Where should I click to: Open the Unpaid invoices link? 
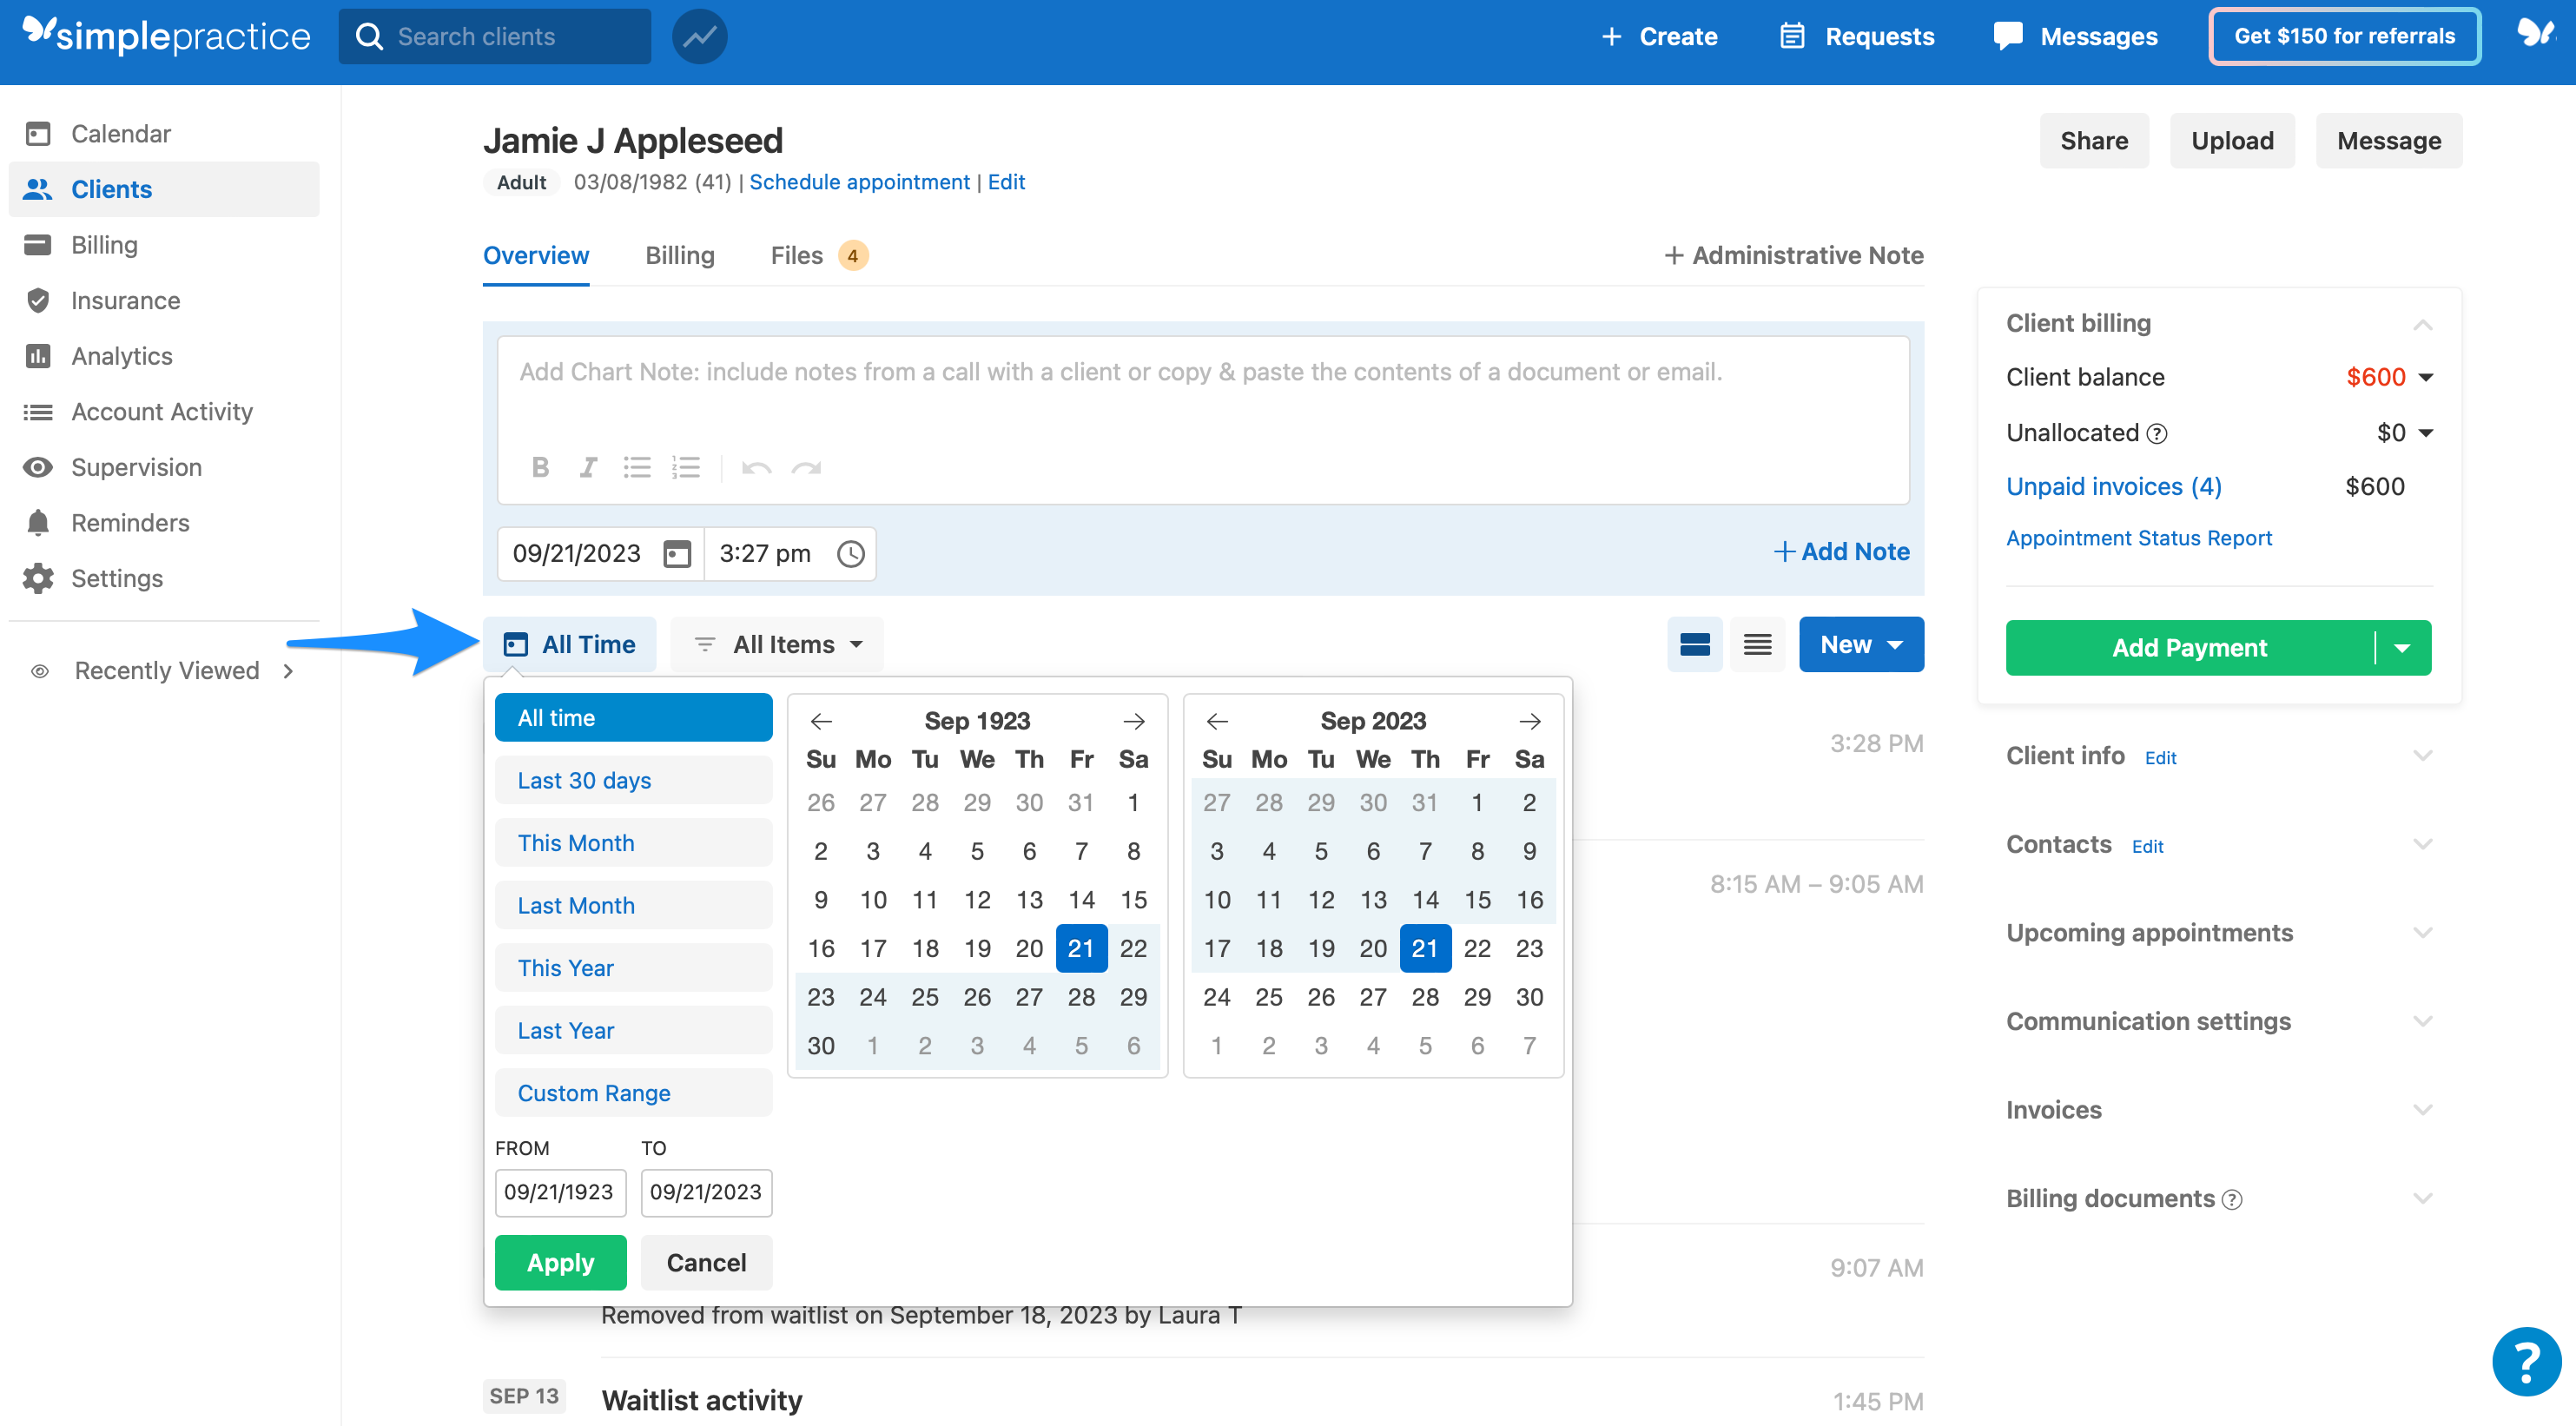[x=2113, y=486]
